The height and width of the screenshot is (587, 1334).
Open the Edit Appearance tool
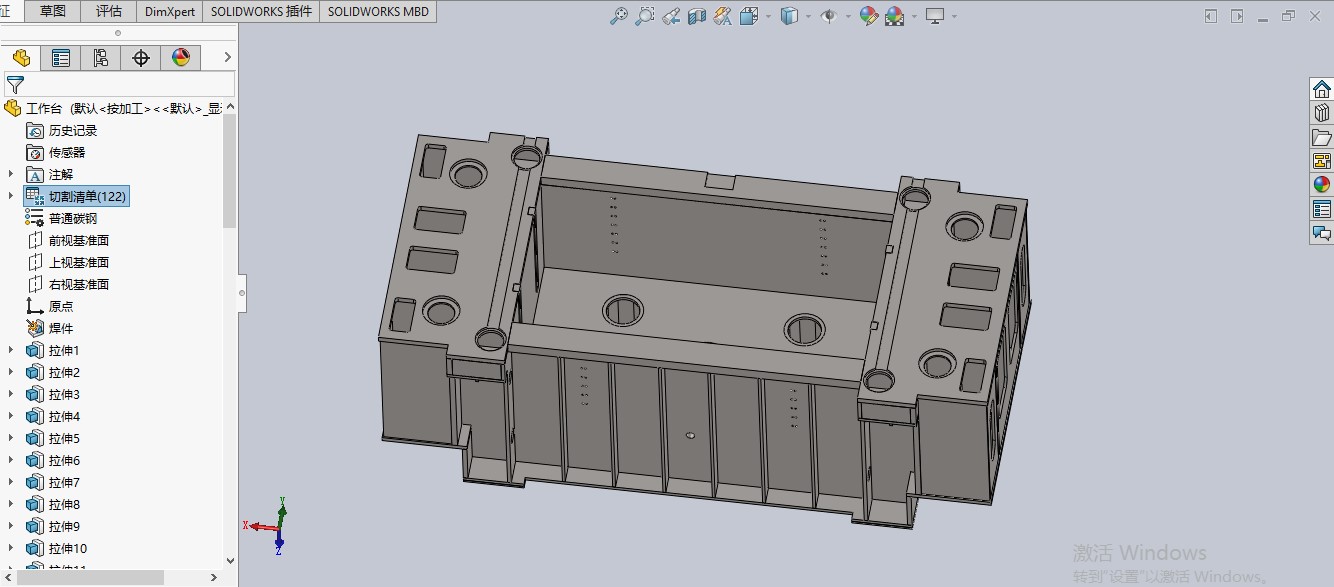[x=867, y=16]
